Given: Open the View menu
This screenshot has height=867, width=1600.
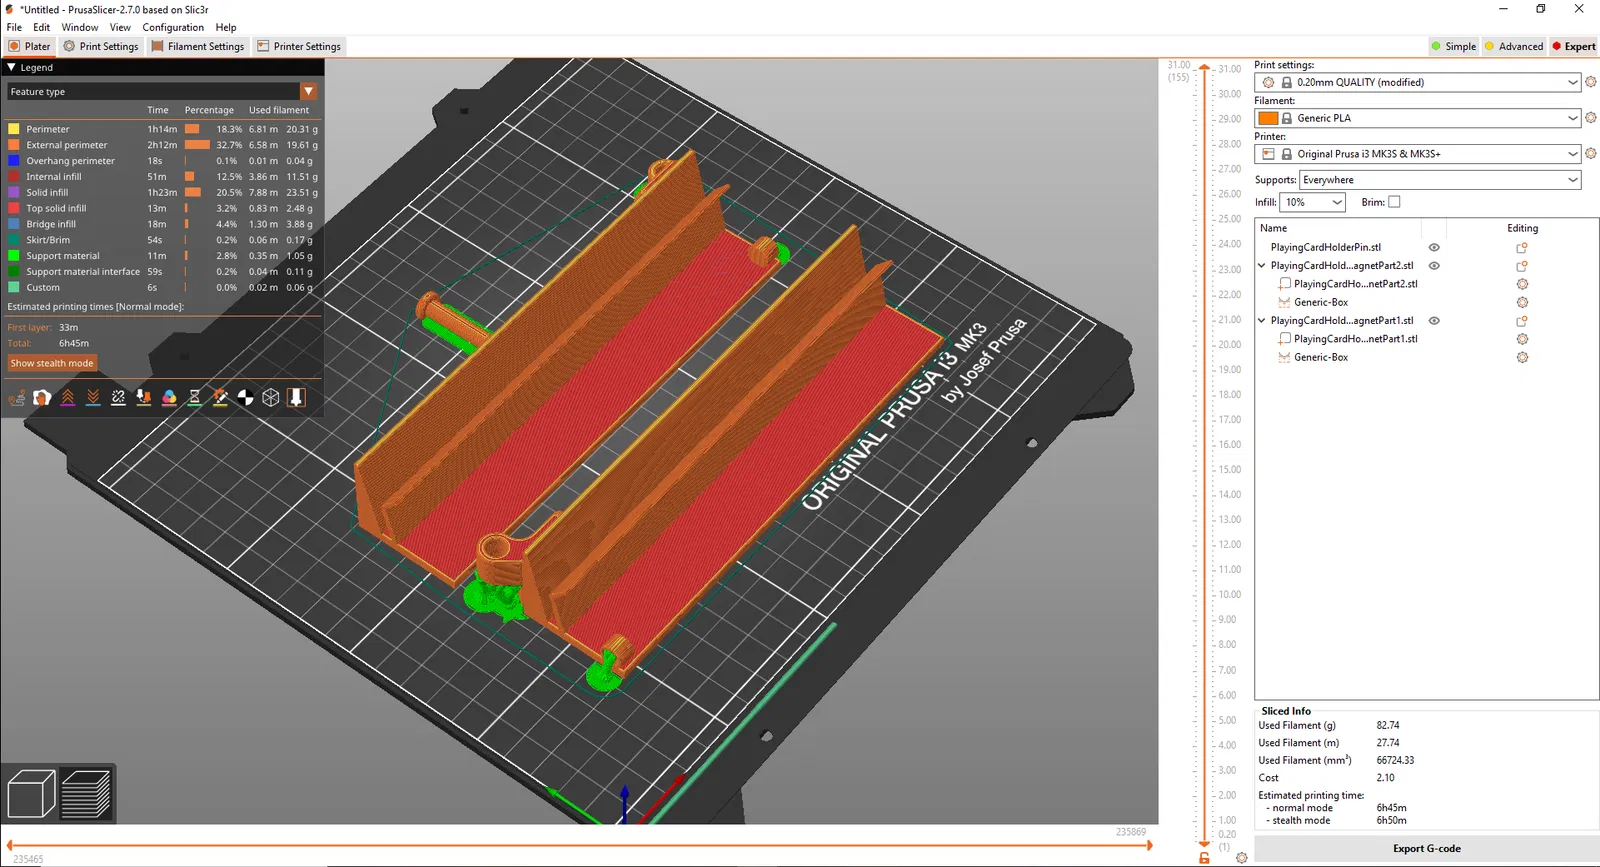Looking at the screenshot, I should click(x=120, y=27).
